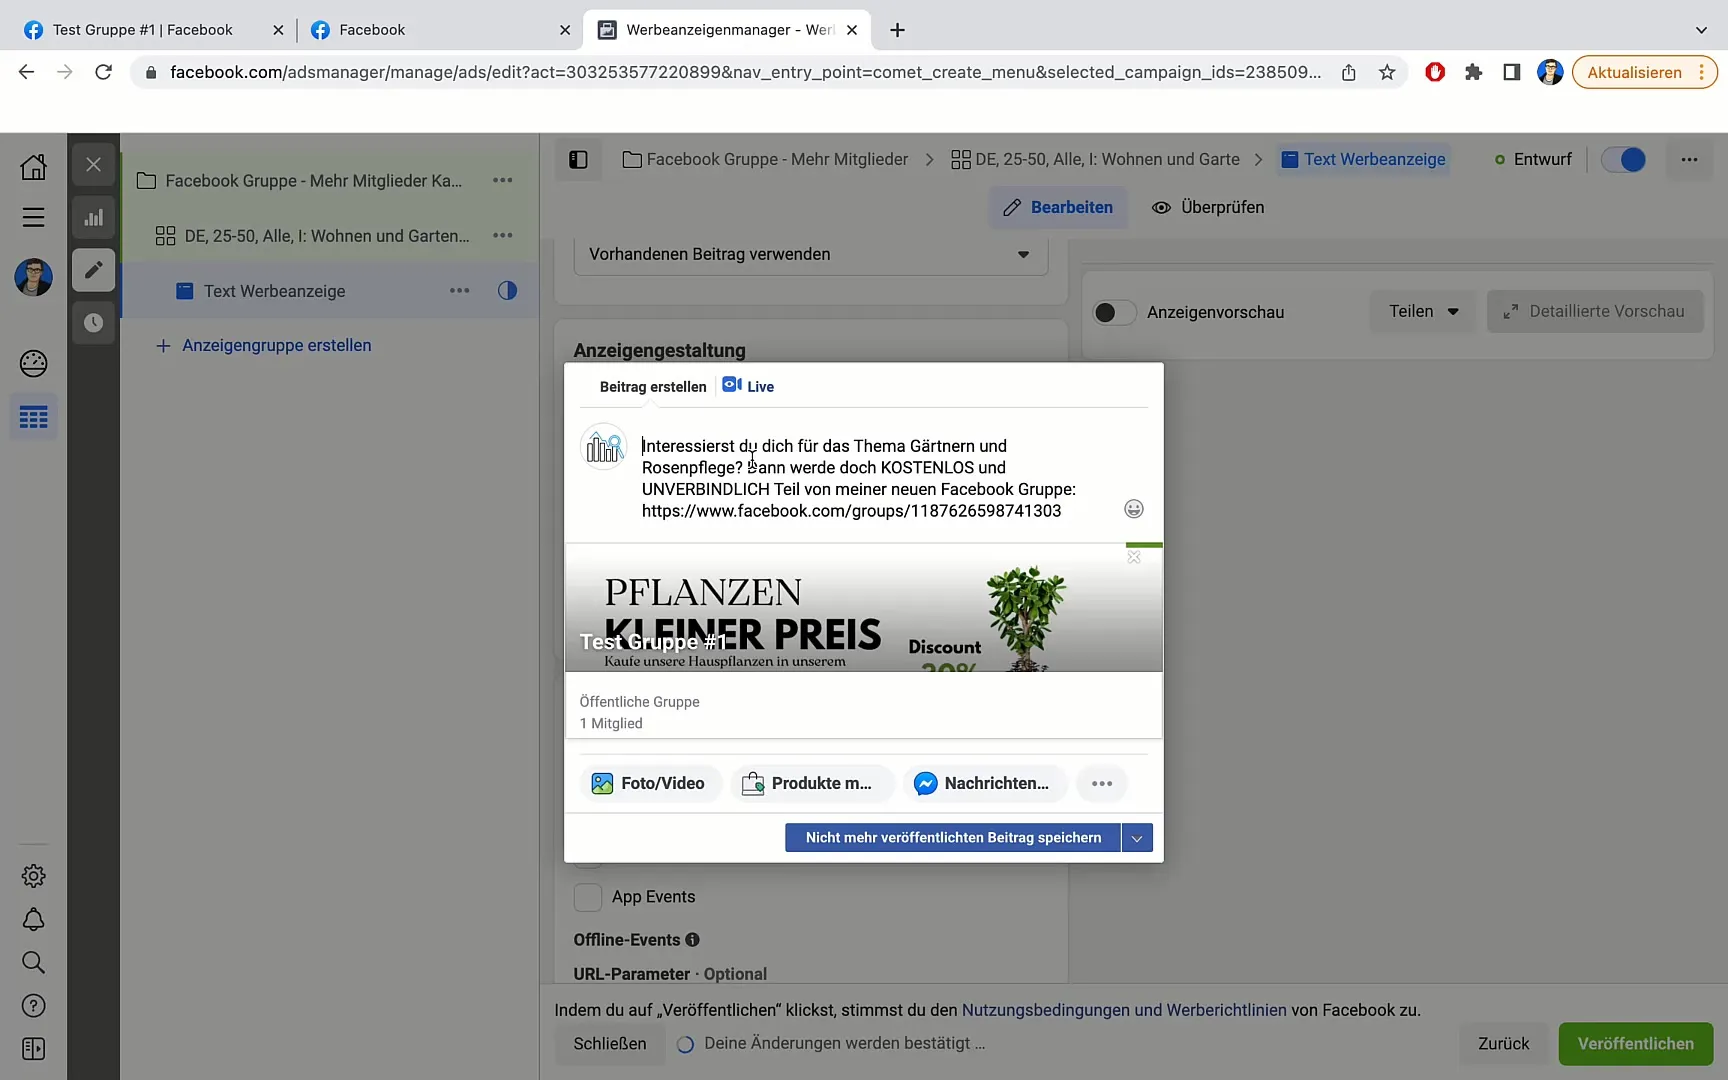Open options for the DE, 25-50 ad set
Image resolution: width=1728 pixels, height=1080 pixels.
(502, 236)
